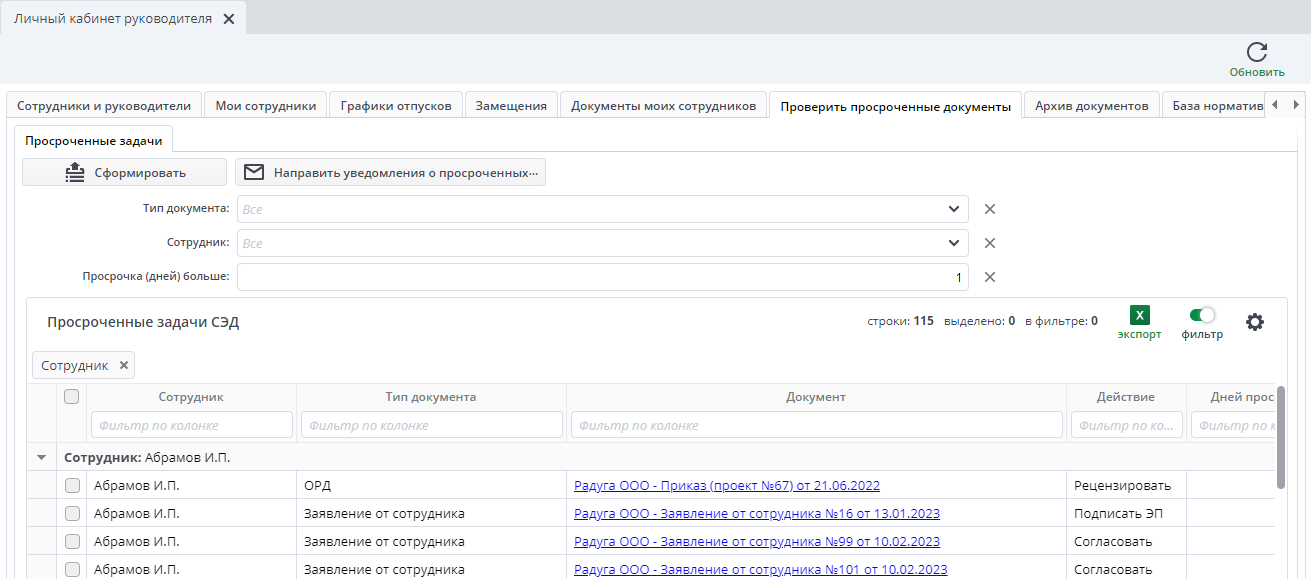Sort by the Действие column header
This screenshot has height=579, width=1311.
1126,397
